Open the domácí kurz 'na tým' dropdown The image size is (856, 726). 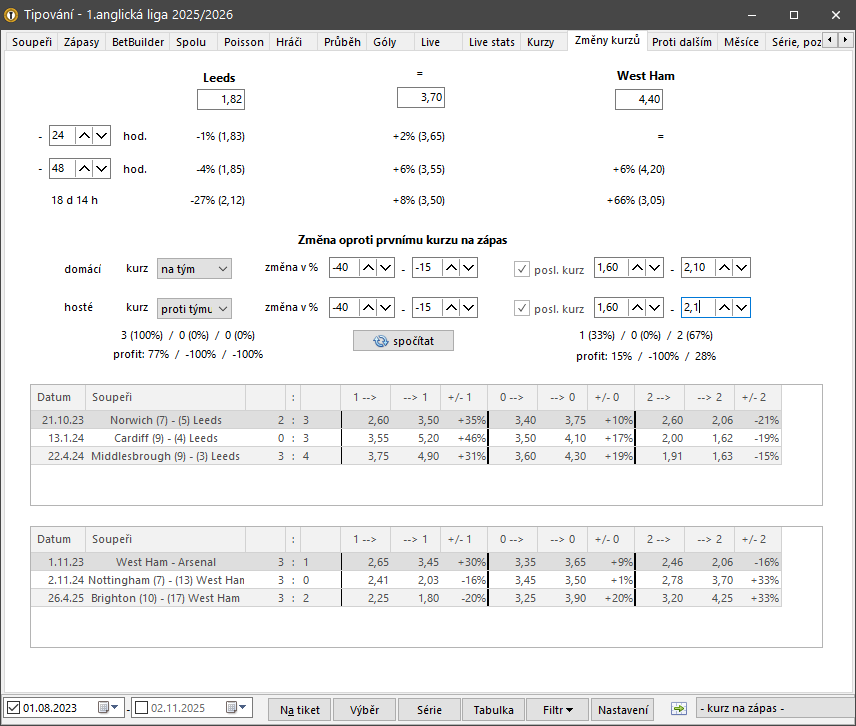pyautogui.click(x=195, y=268)
